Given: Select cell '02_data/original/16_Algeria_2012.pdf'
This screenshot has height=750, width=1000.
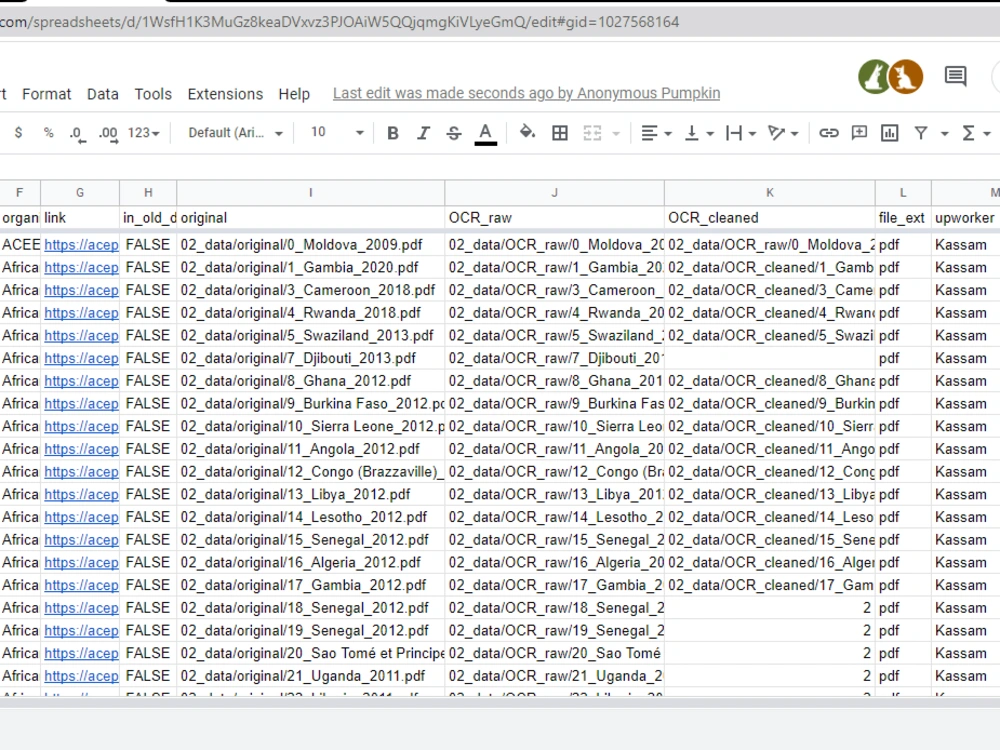Looking at the screenshot, I should 311,562.
